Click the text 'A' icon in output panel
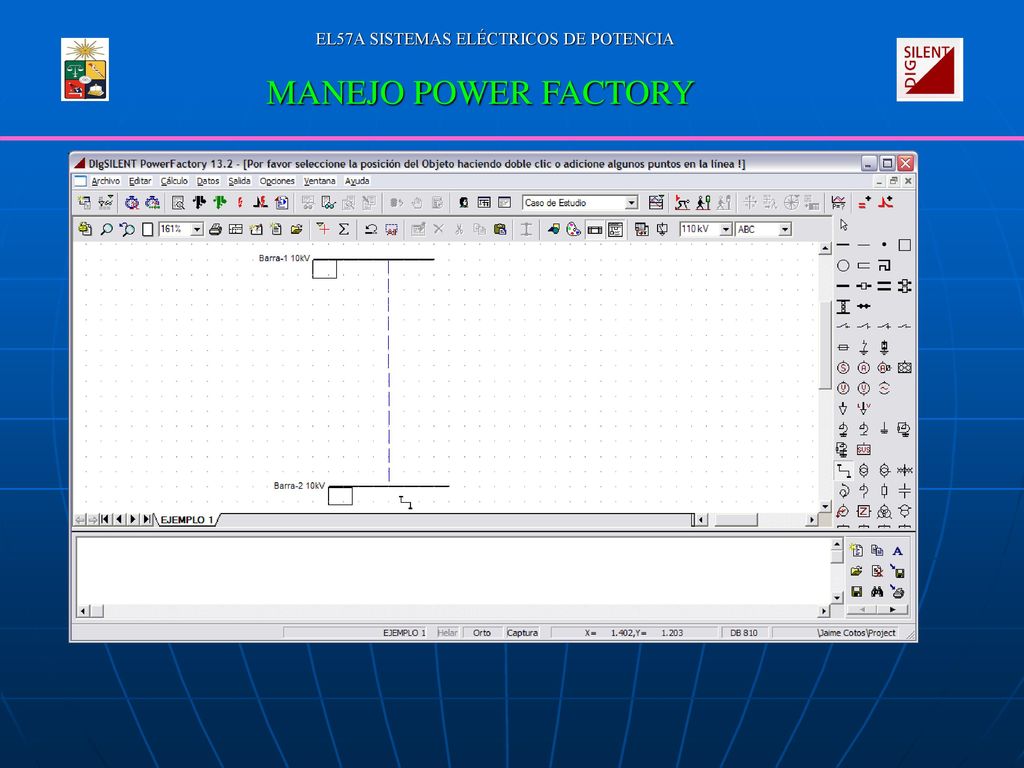The image size is (1024, 768). [898, 551]
